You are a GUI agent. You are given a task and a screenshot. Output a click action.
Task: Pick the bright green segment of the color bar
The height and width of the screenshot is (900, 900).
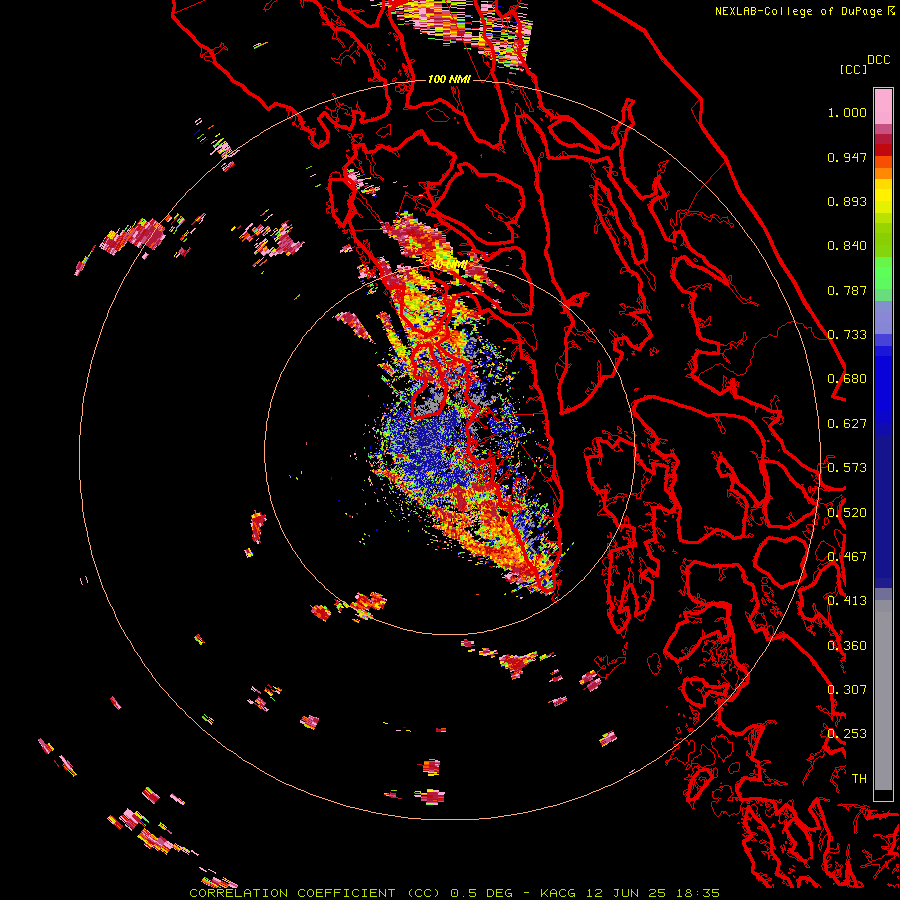pyautogui.click(x=883, y=273)
